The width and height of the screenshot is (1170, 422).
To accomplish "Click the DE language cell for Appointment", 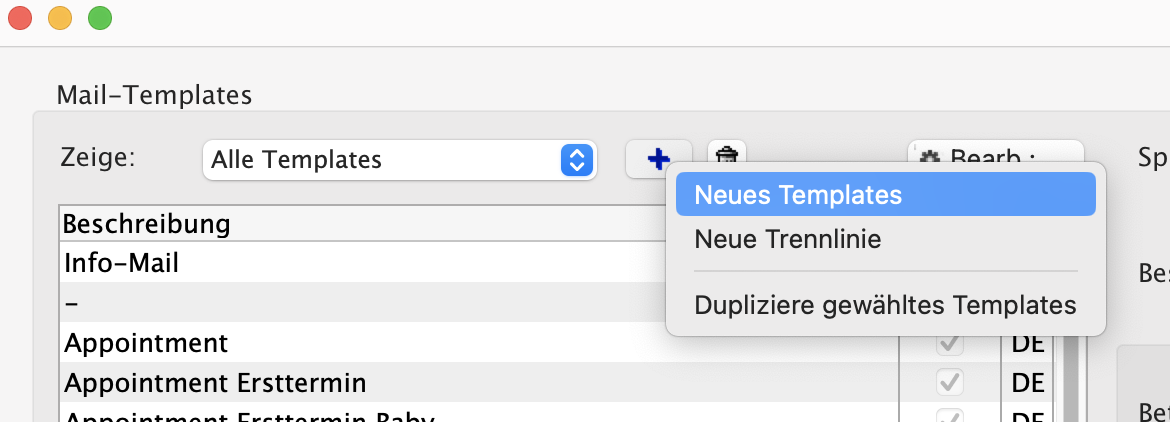I will pos(1027,344).
